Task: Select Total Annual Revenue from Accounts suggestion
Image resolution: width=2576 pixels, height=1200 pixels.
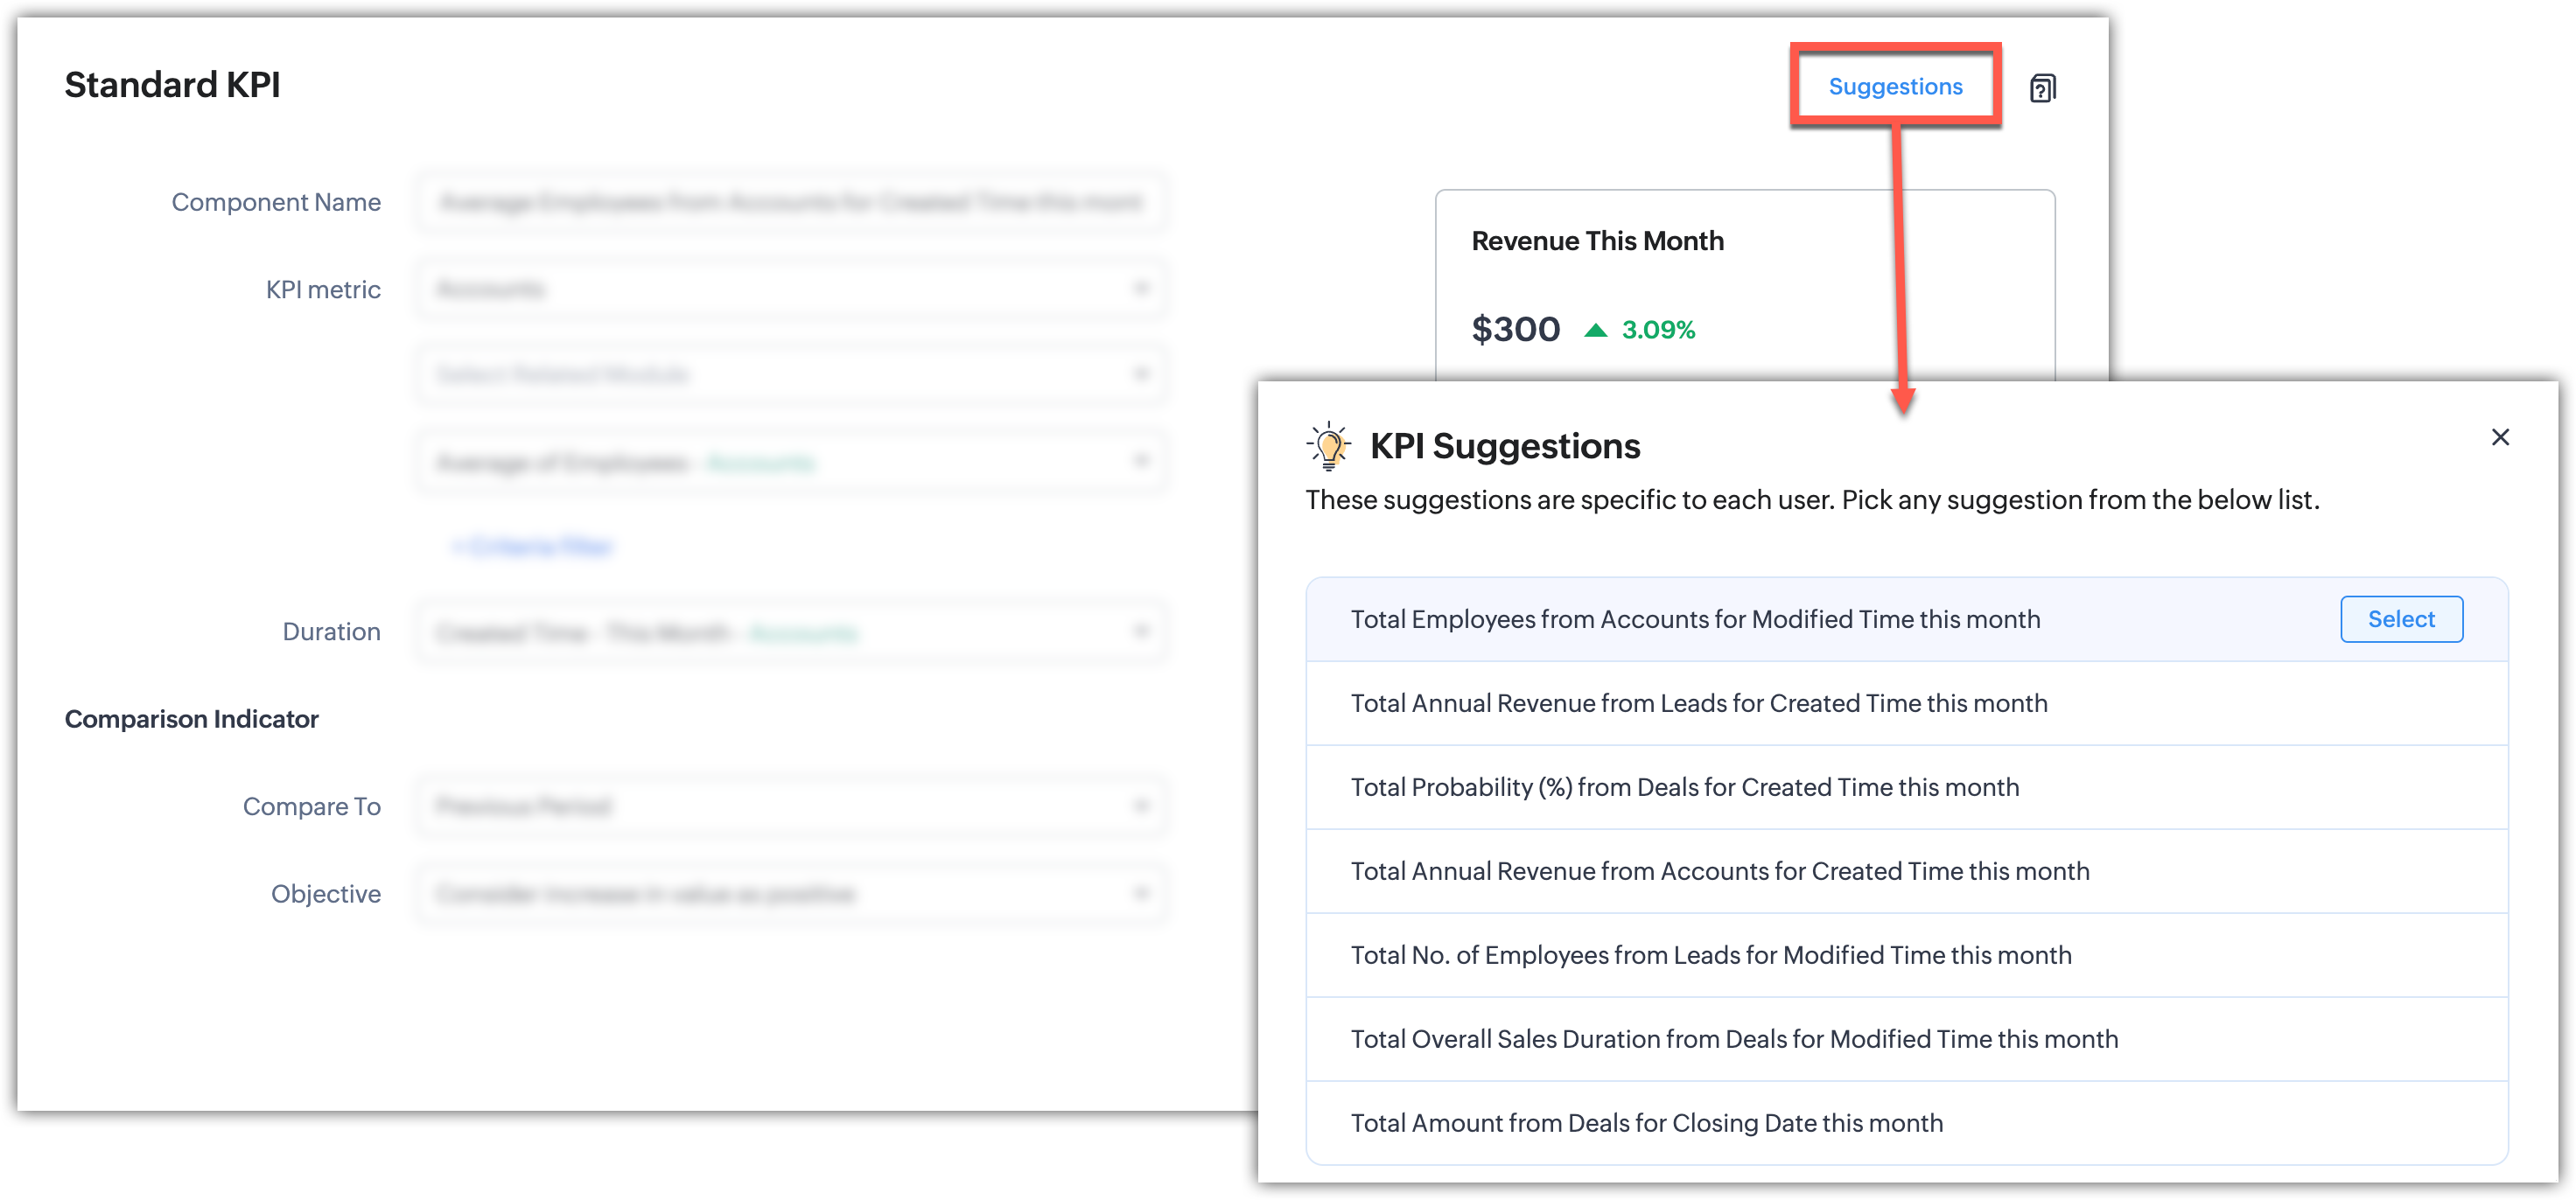Action: coord(1719,871)
